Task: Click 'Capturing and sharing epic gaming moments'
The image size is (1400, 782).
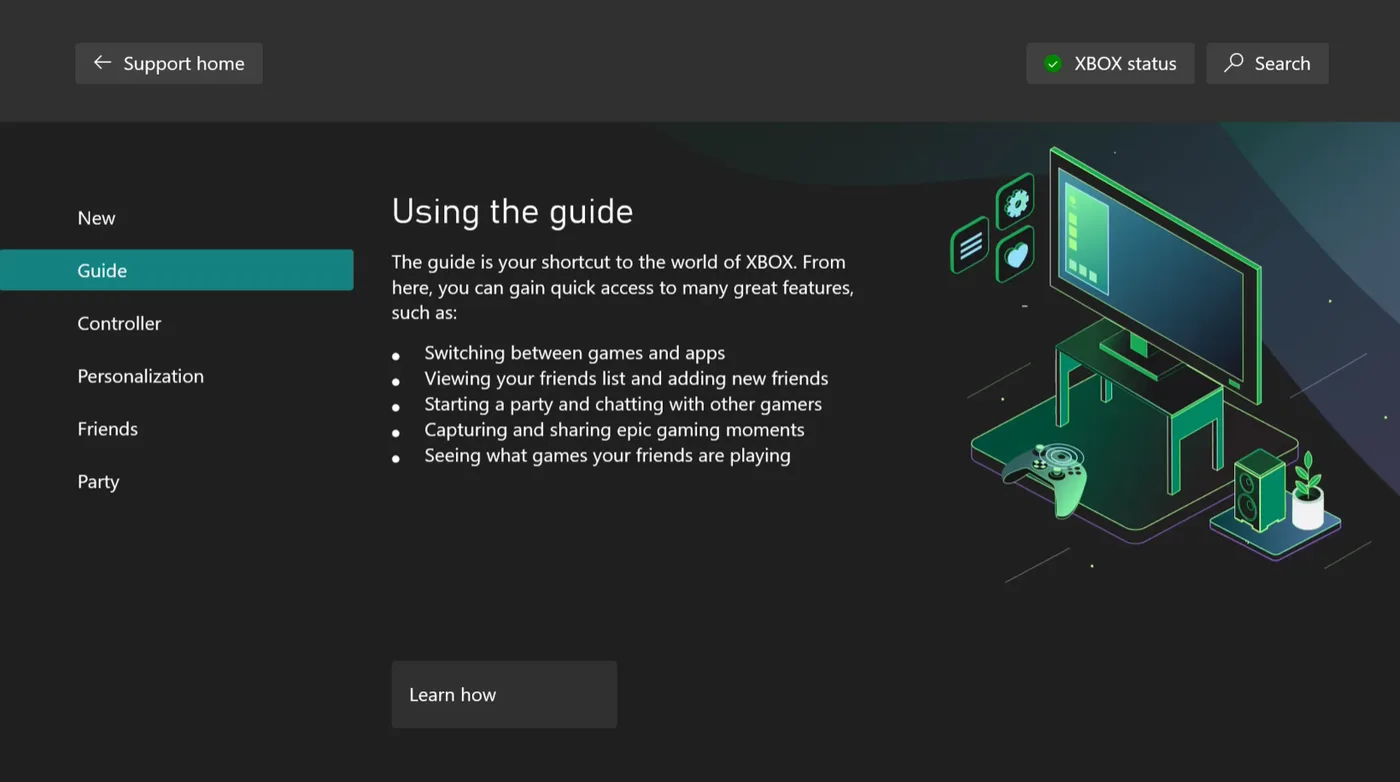Action: pos(614,430)
